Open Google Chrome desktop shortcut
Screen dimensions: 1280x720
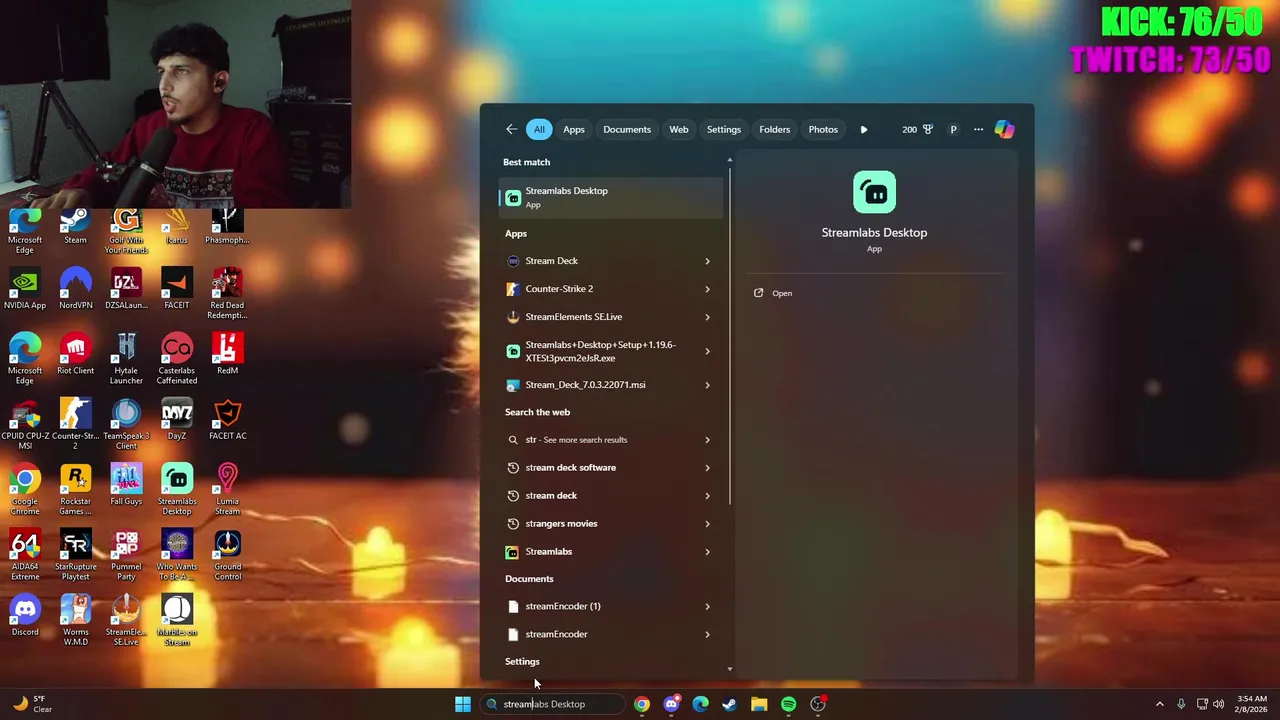coord(25,490)
